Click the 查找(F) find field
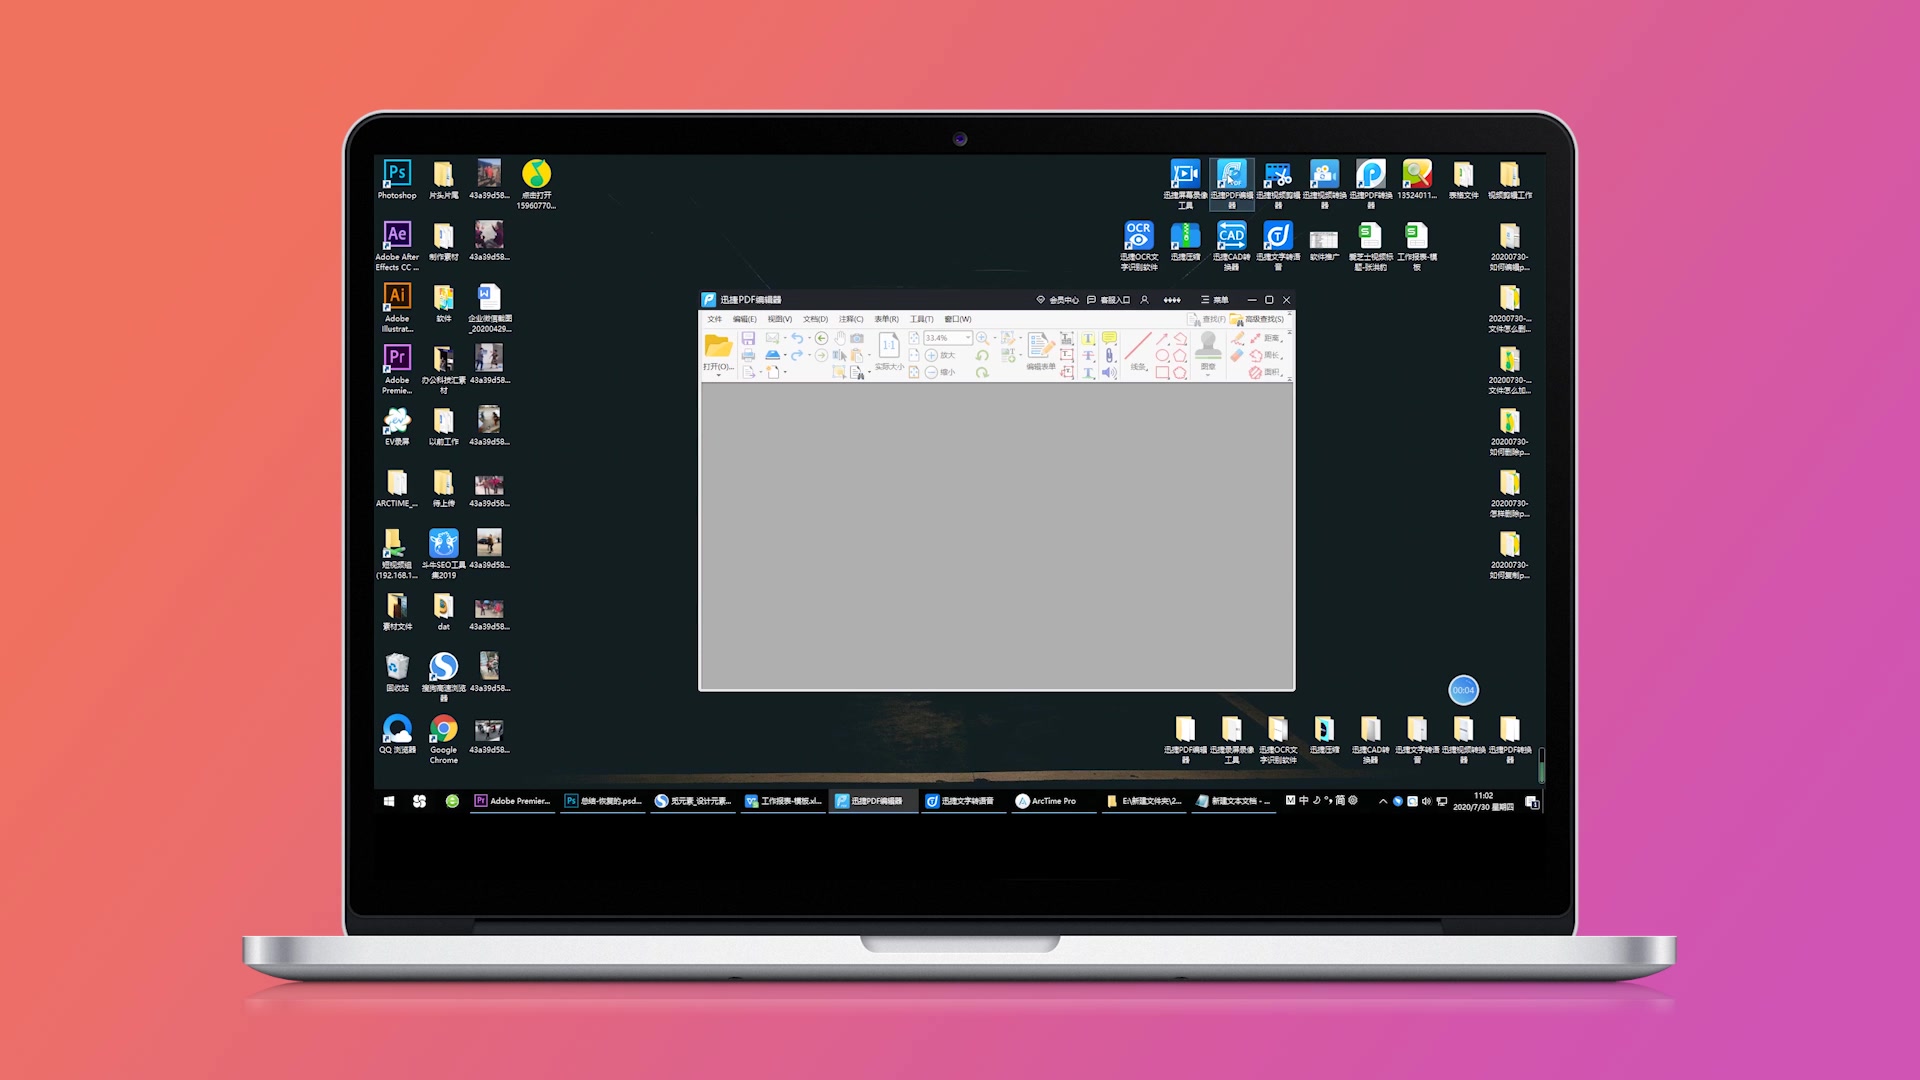 pyautogui.click(x=1208, y=319)
